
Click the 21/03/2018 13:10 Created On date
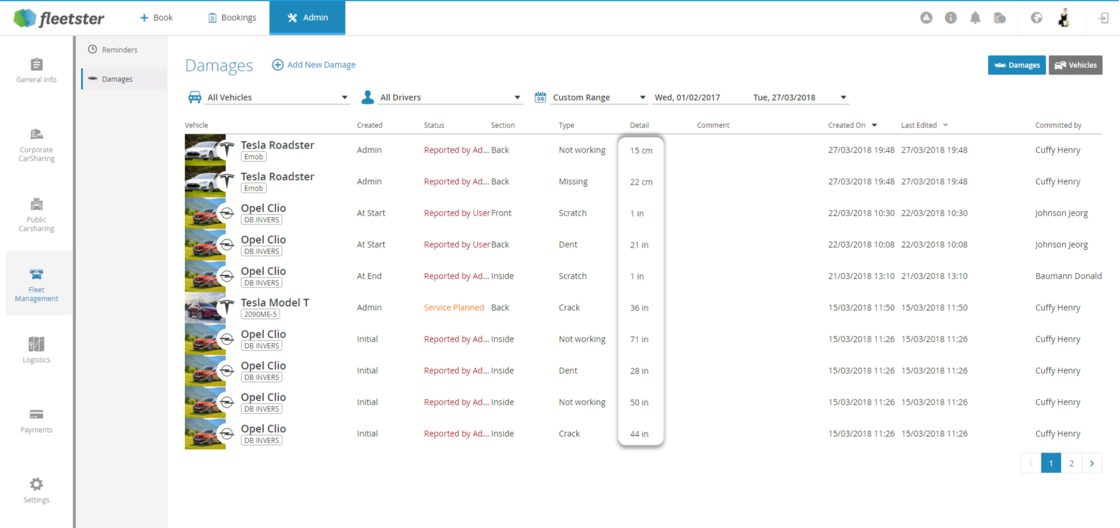(x=861, y=276)
